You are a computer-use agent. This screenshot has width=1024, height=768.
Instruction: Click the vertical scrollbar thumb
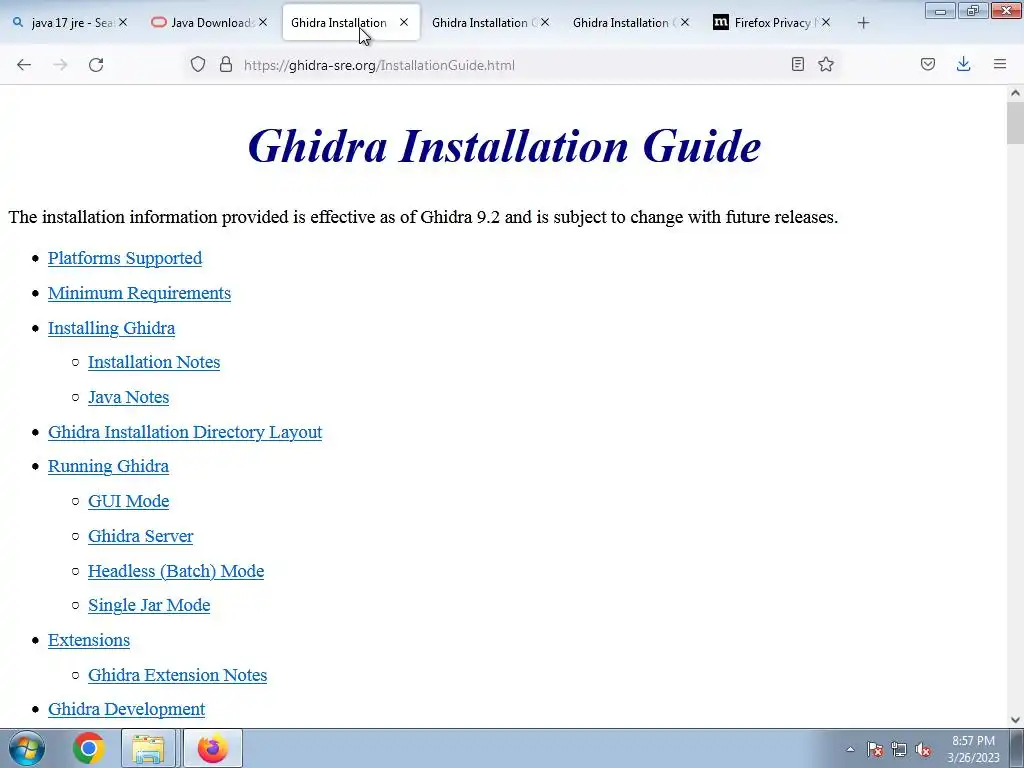[x=1015, y=123]
